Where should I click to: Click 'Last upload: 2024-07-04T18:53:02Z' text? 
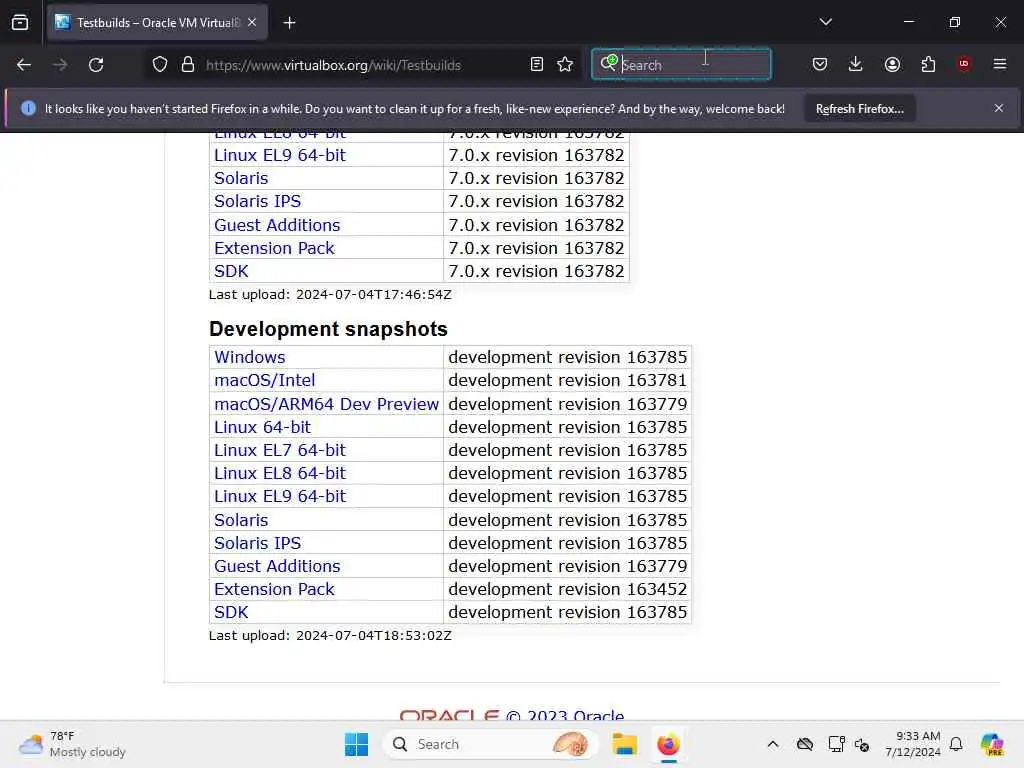coord(330,635)
